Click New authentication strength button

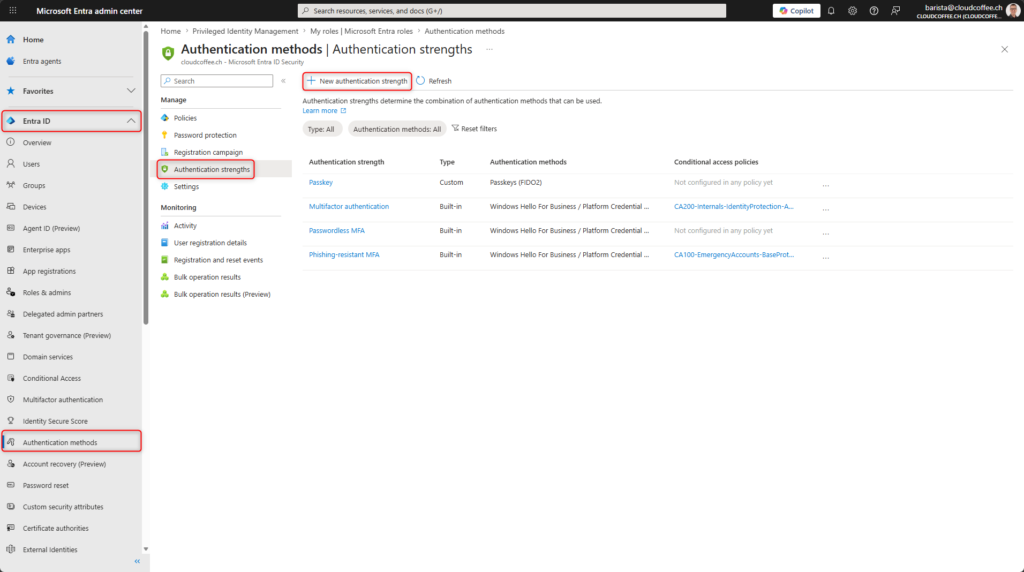(x=357, y=81)
